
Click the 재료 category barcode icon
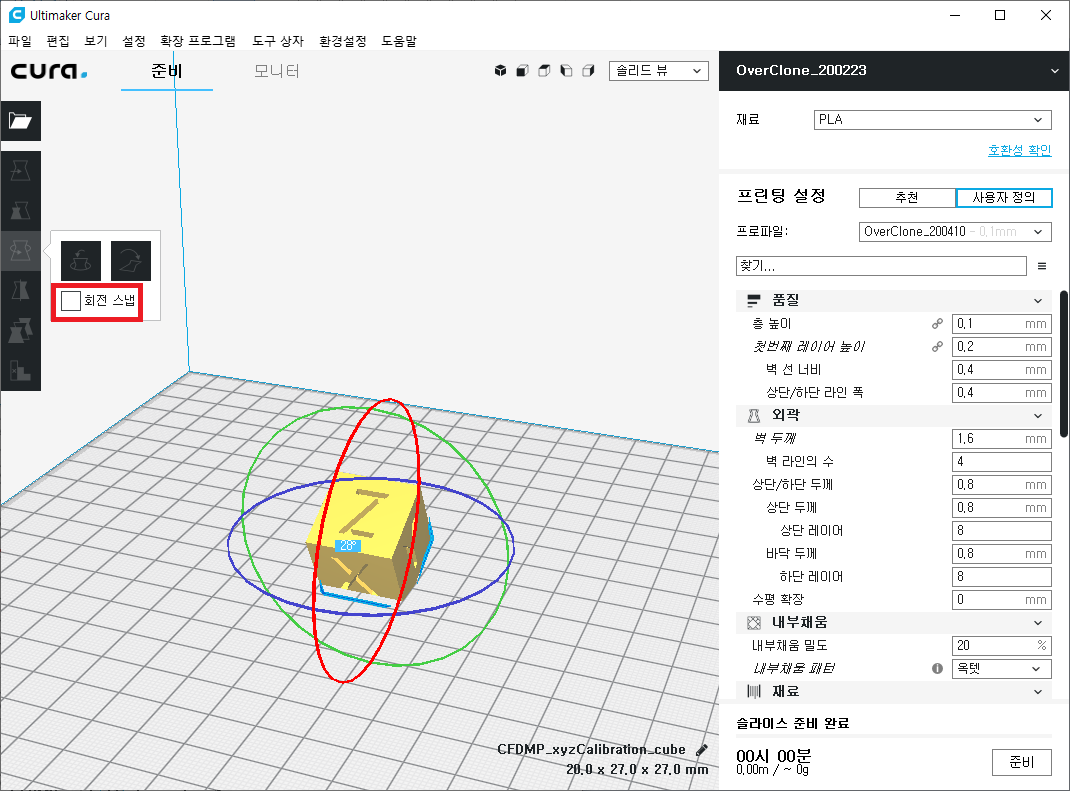pyautogui.click(x=753, y=691)
